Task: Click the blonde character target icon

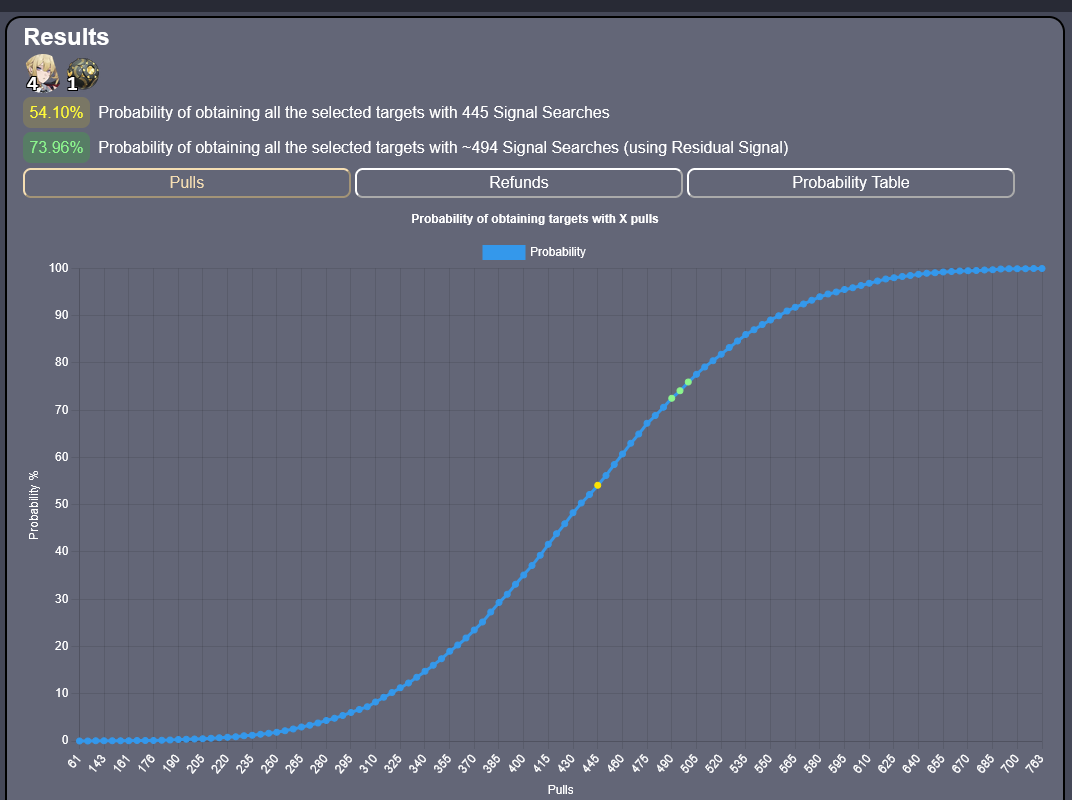Action: pyautogui.click(x=42, y=73)
